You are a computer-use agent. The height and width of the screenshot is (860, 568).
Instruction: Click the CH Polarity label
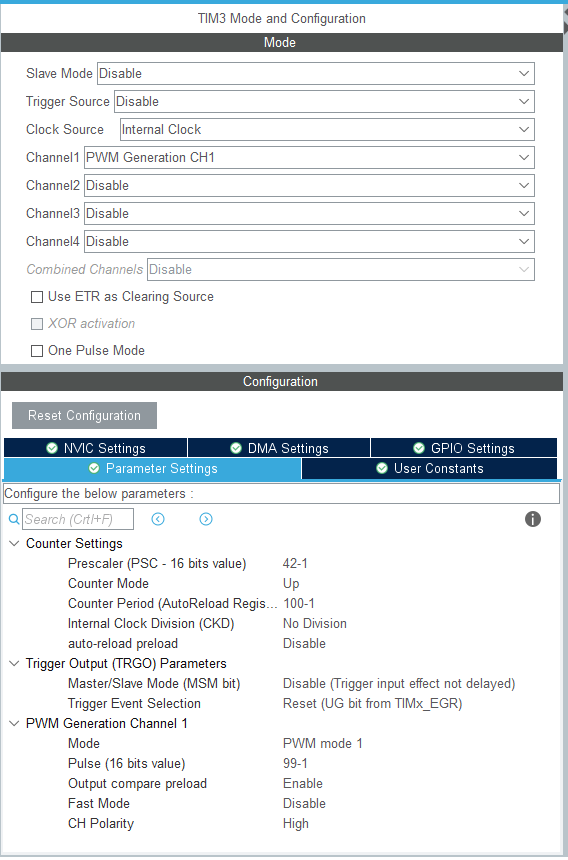101,824
